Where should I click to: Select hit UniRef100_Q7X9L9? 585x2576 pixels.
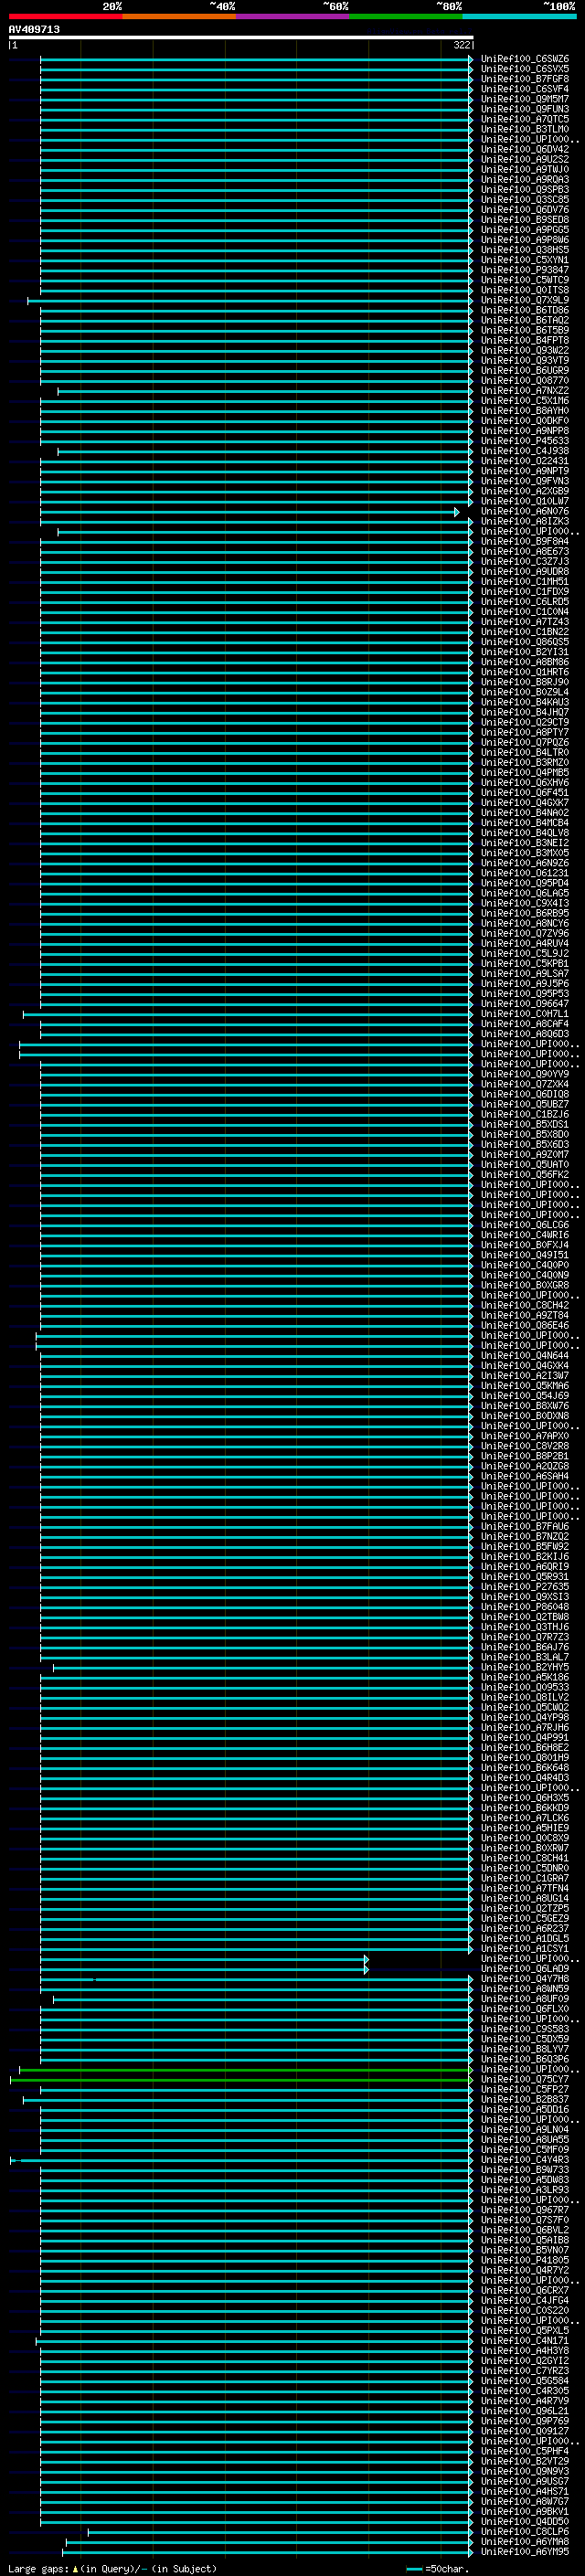point(524,301)
